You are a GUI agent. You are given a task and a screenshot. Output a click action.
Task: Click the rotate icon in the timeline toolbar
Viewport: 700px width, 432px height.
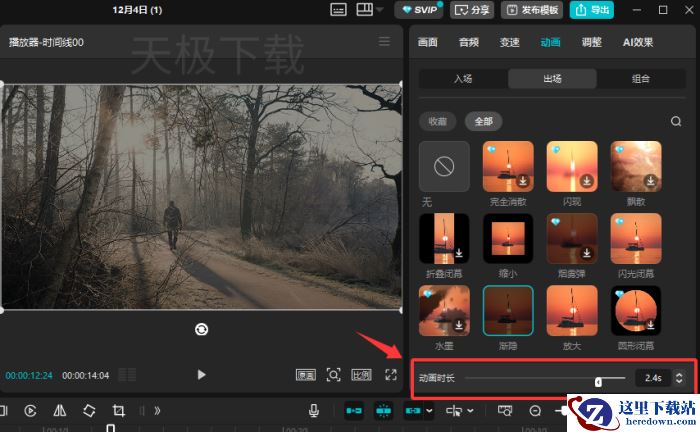89,411
